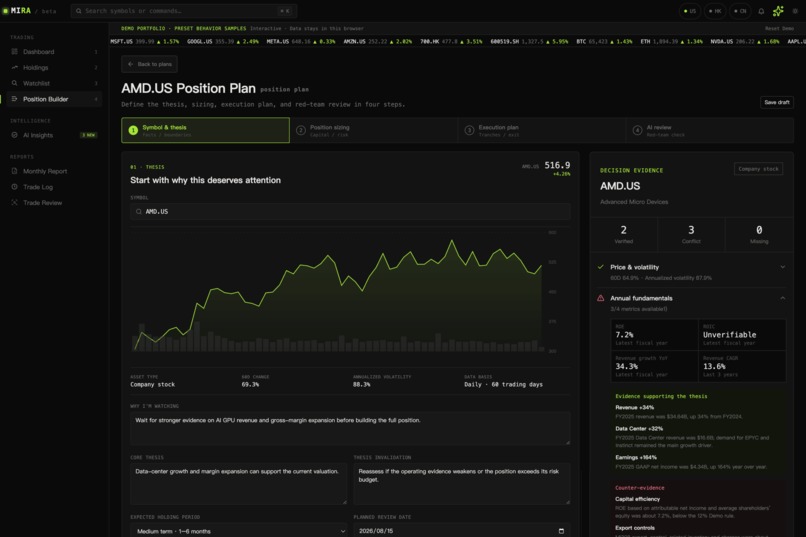The height and width of the screenshot is (537, 806).
Task: Go to the Symbol & thesis step
Action: click(205, 130)
